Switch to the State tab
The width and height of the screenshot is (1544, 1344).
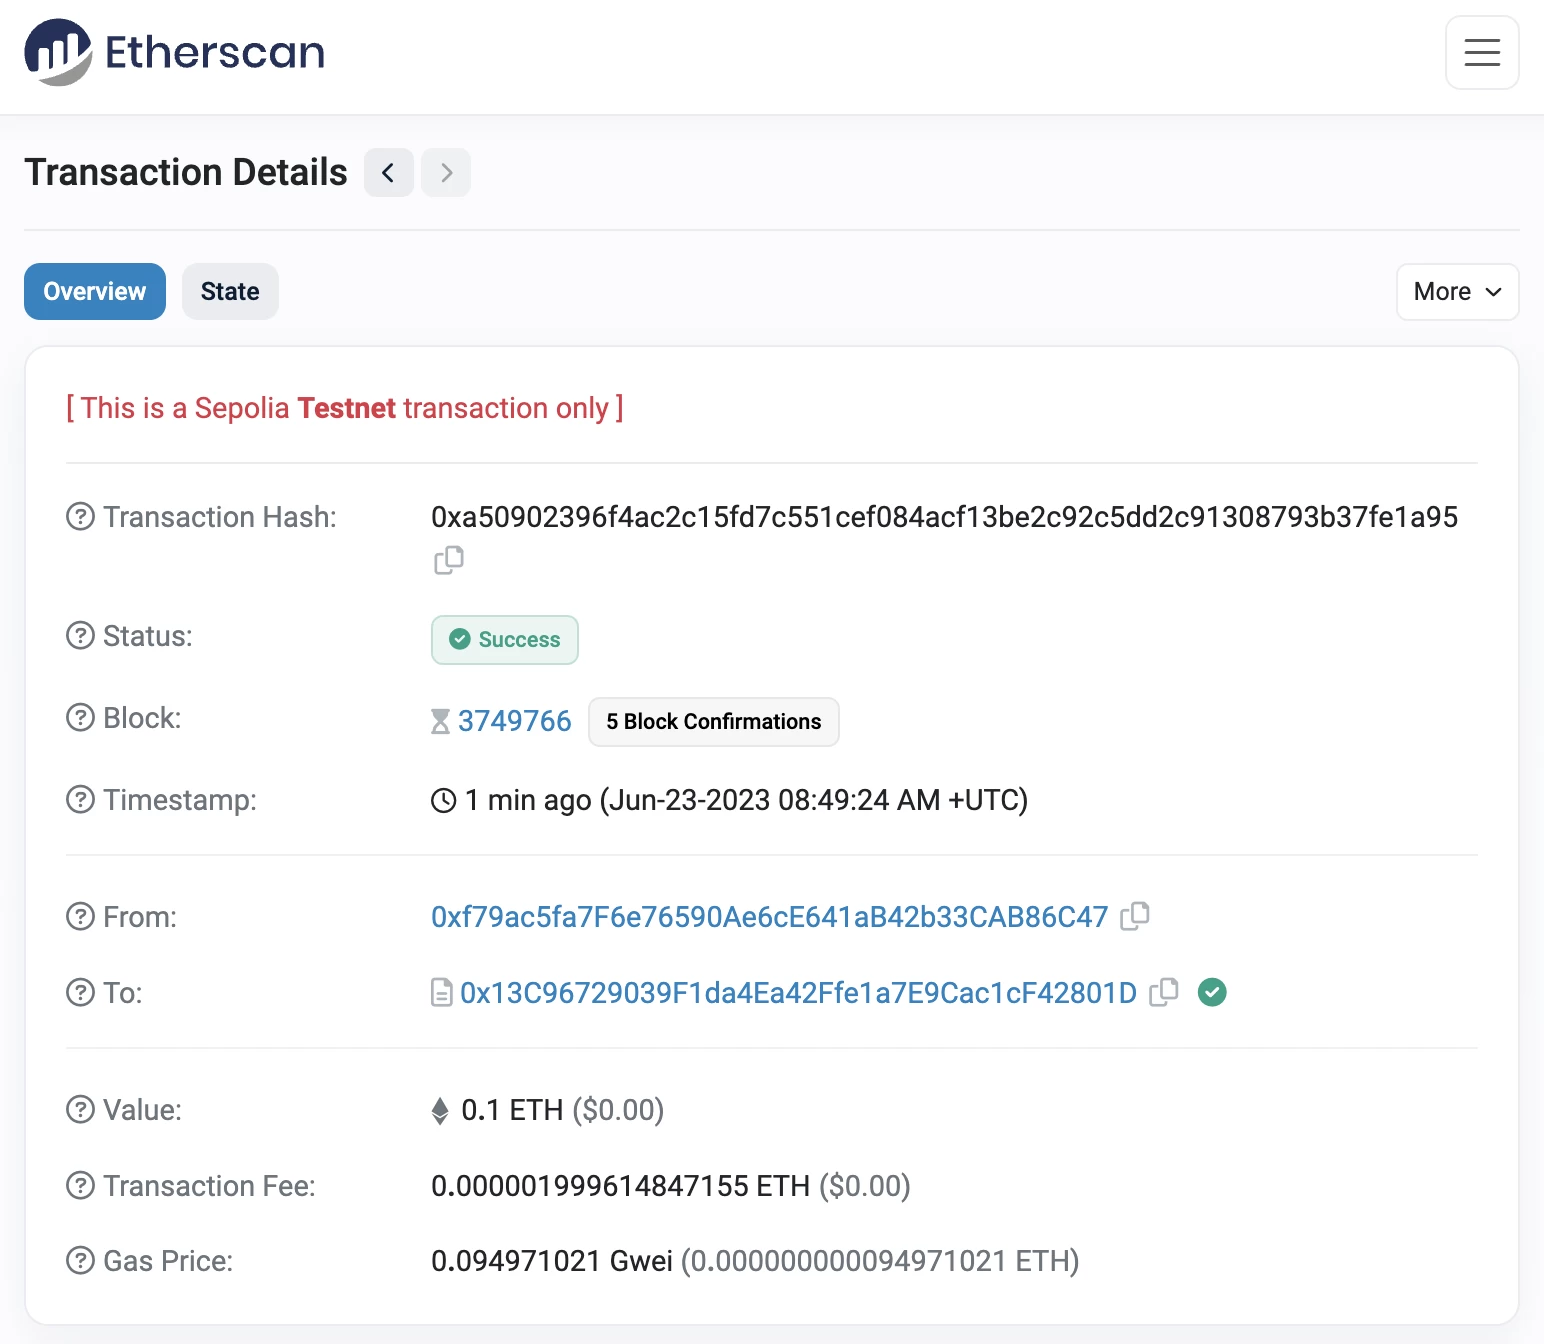[x=230, y=292]
